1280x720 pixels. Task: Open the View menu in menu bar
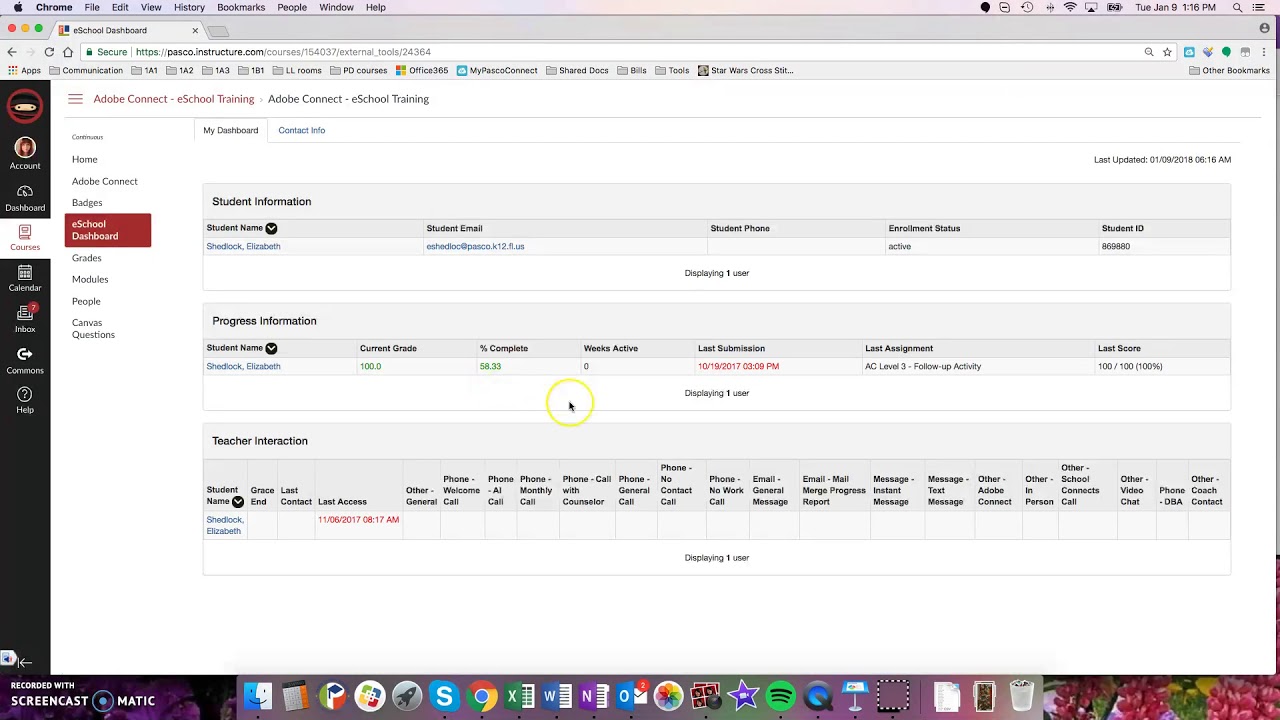[151, 7]
